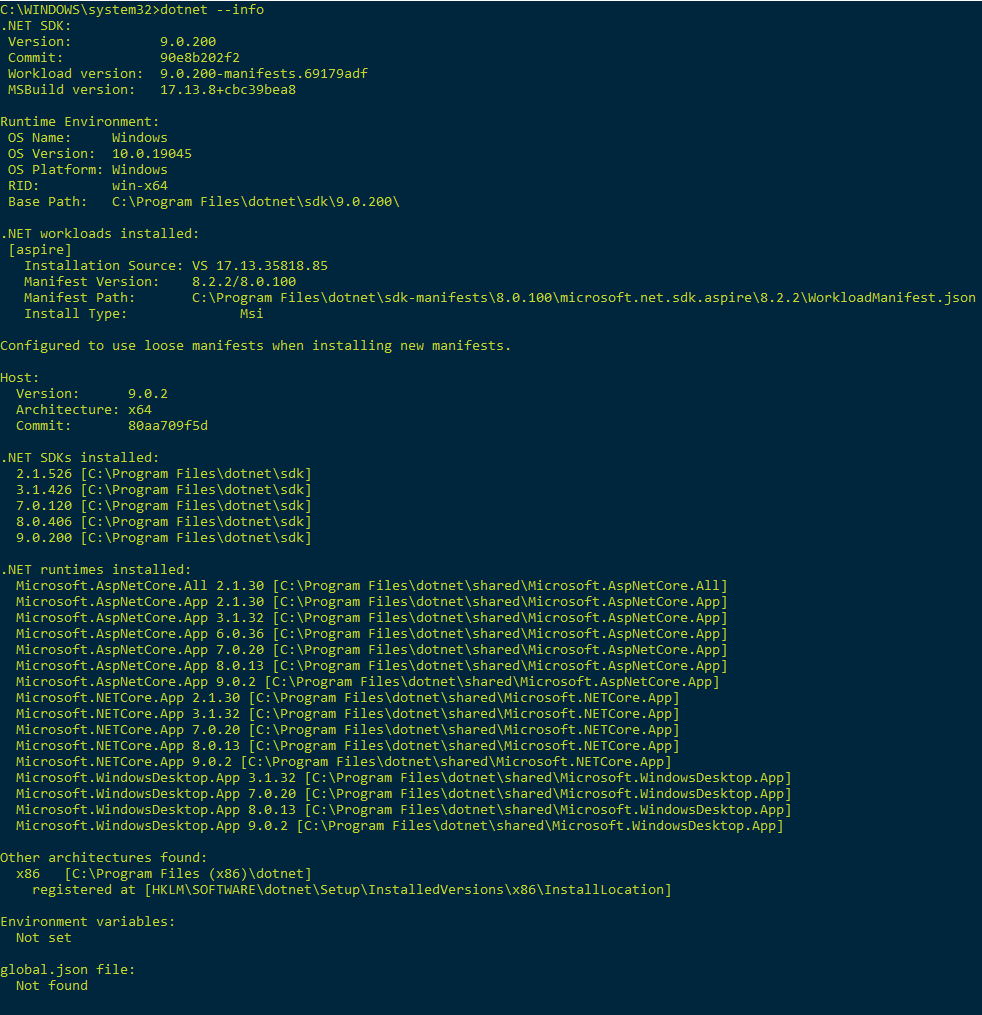Viewport: 982px width, 1015px height.
Task: Click the workload version 9.0.200-manifests.69179adf
Action: [x=264, y=74]
